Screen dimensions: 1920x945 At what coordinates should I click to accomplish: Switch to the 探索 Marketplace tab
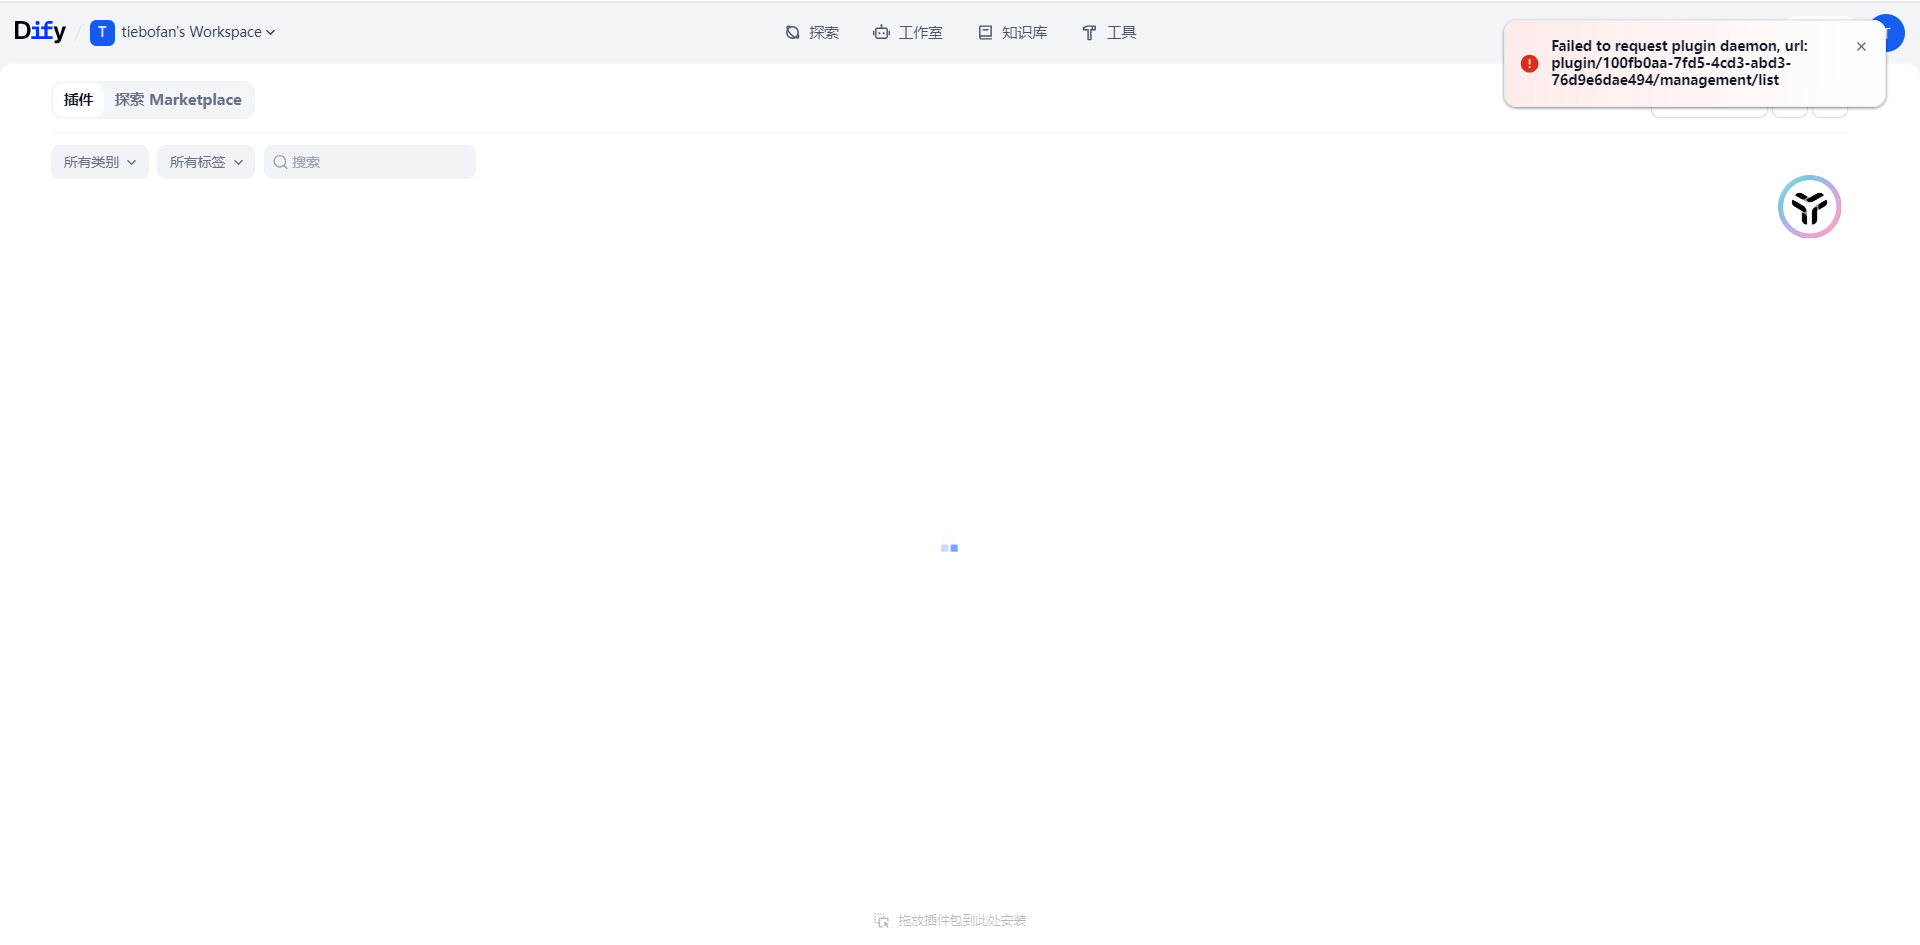178,100
